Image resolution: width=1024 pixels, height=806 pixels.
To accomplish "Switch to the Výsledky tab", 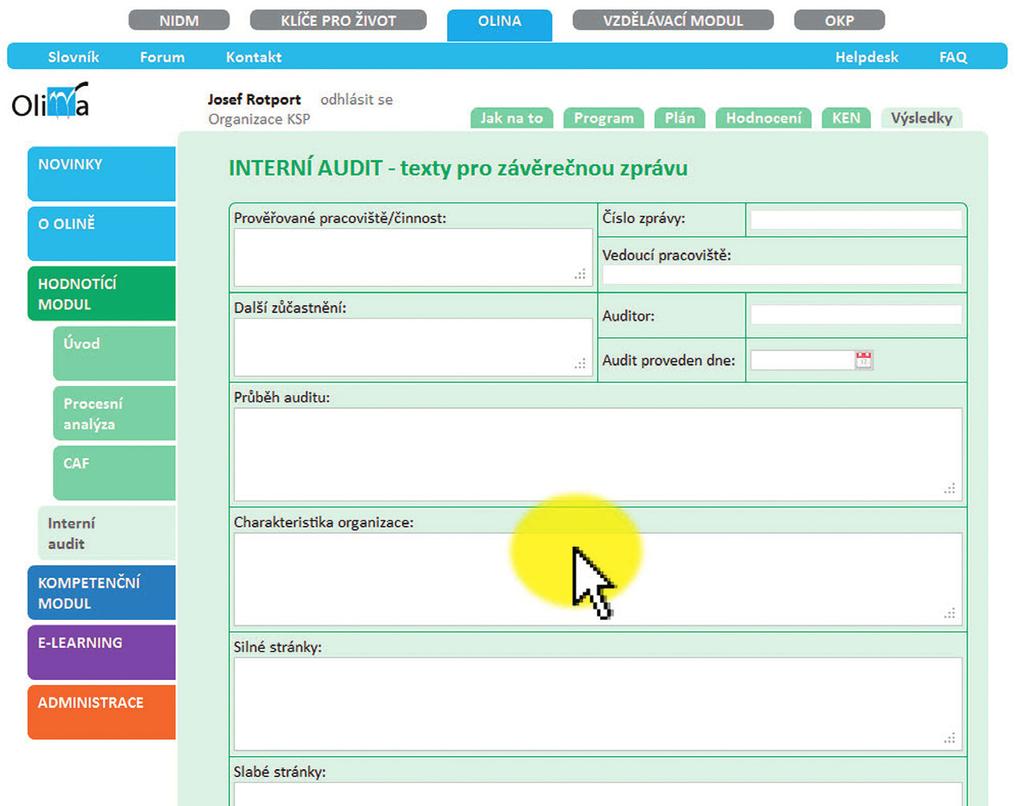I will tap(921, 118).
